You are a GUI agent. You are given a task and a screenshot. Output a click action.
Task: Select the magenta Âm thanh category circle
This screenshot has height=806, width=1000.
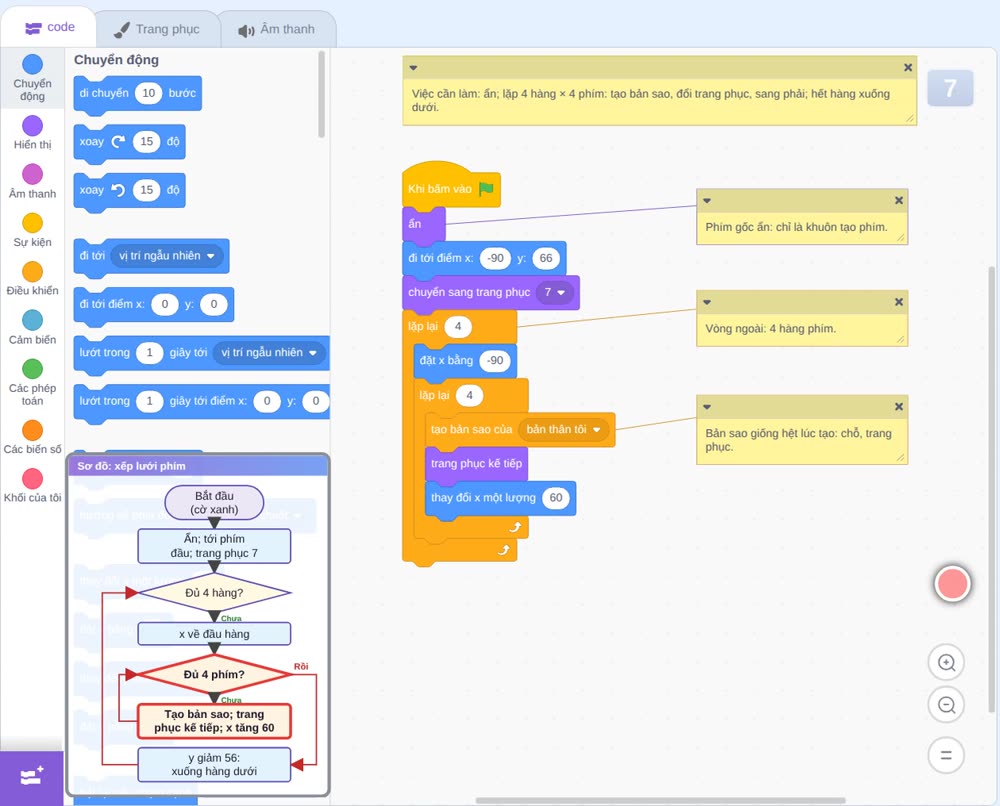pos(33,174)
